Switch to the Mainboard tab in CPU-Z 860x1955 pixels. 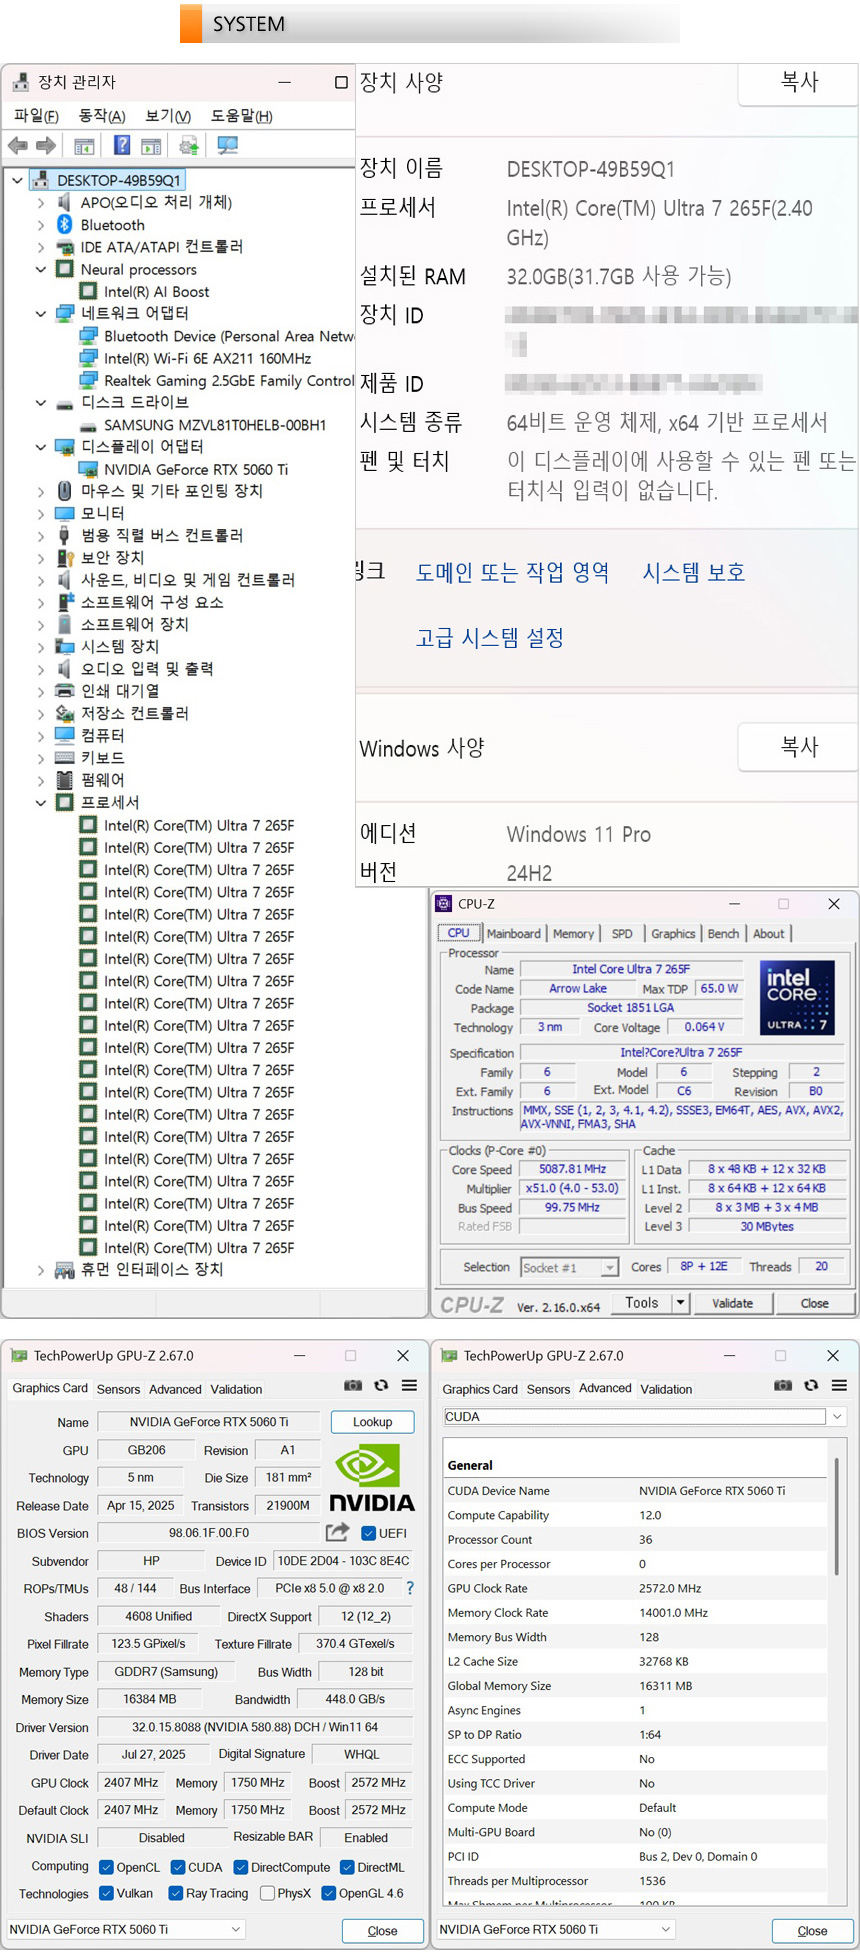point(513,933)
